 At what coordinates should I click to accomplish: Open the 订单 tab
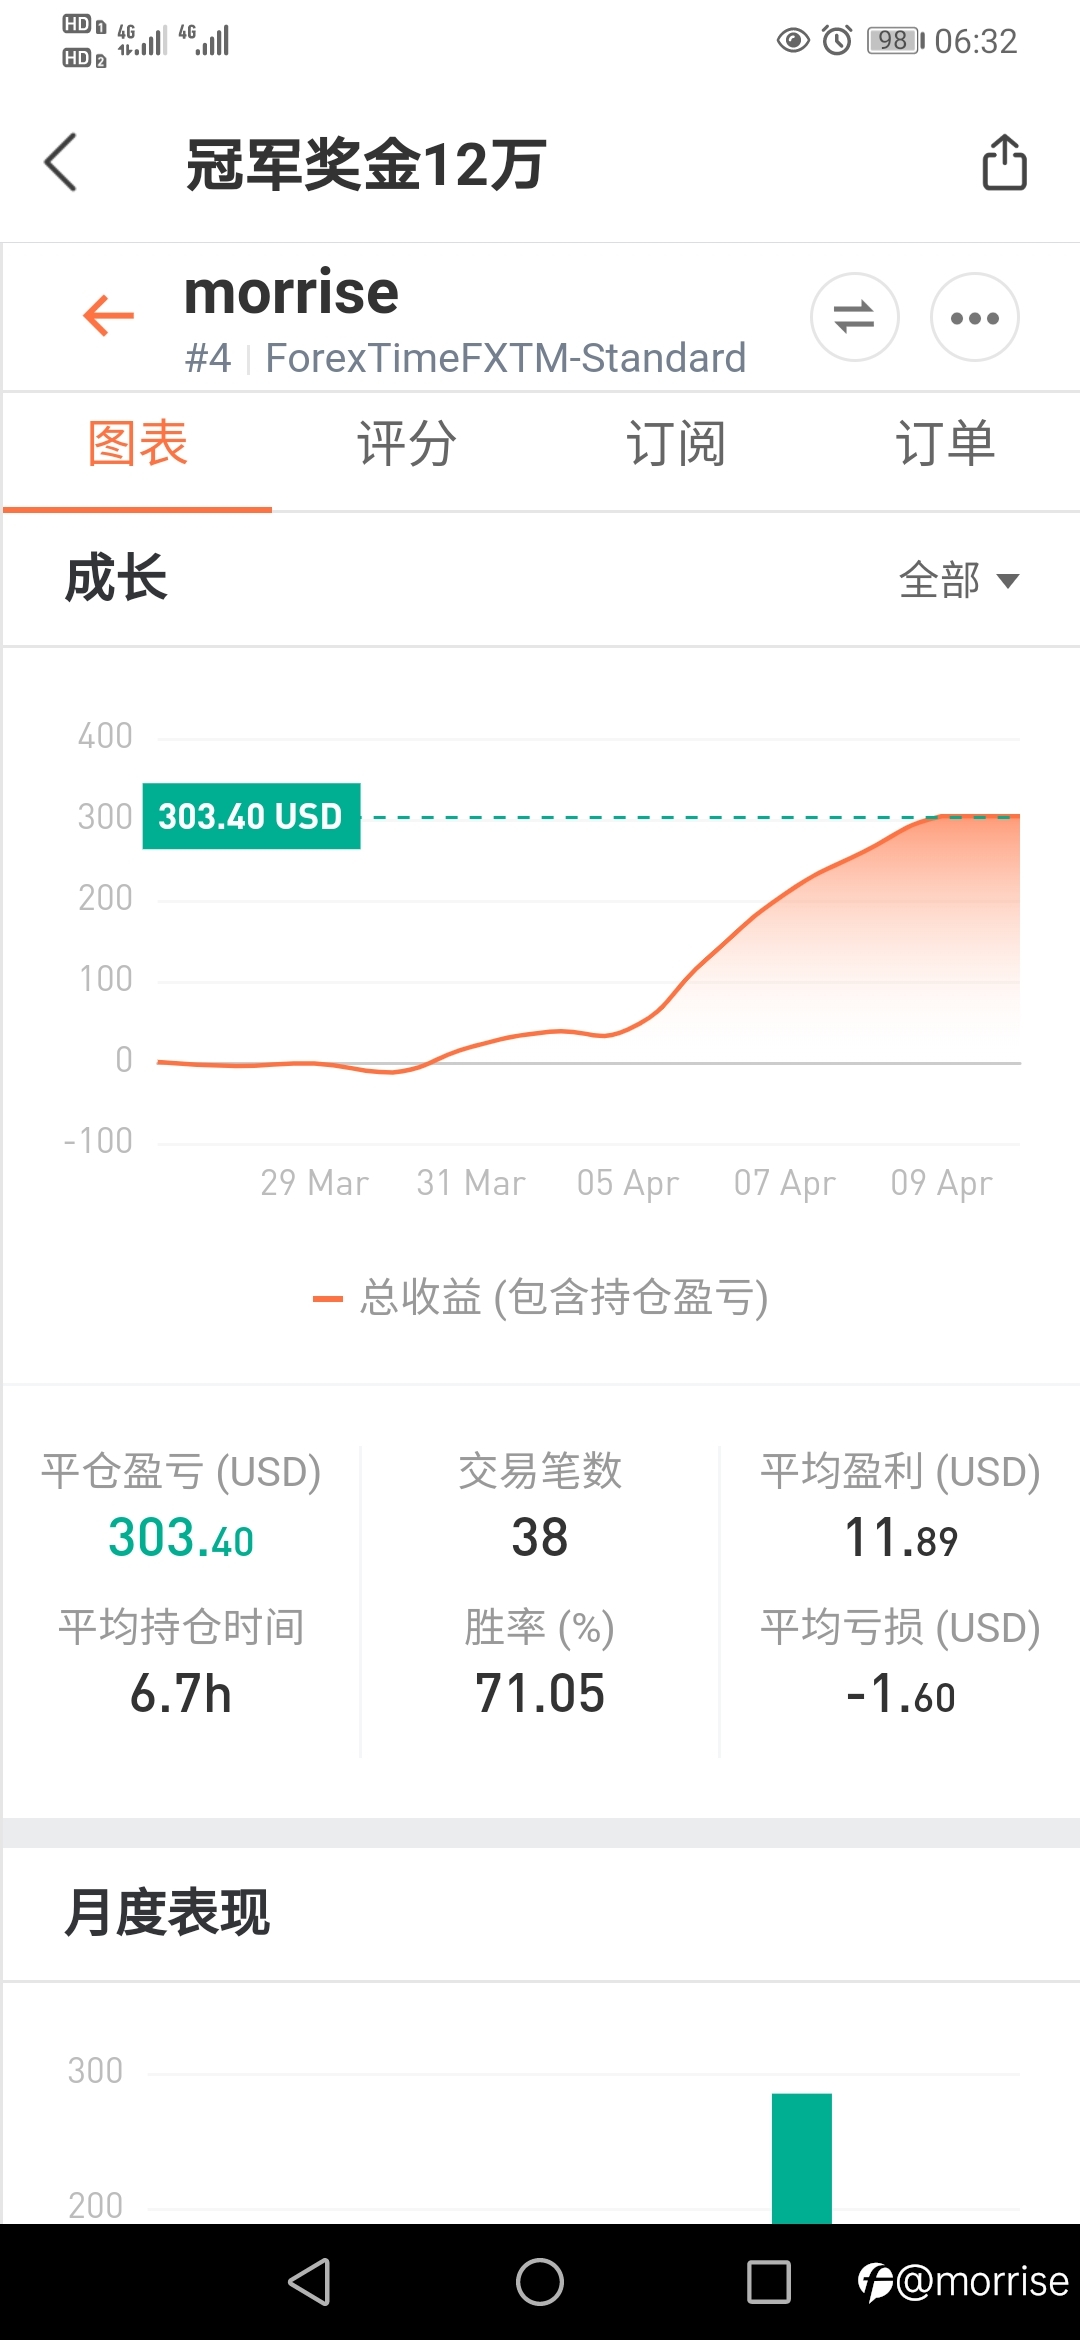pos(945,444)
